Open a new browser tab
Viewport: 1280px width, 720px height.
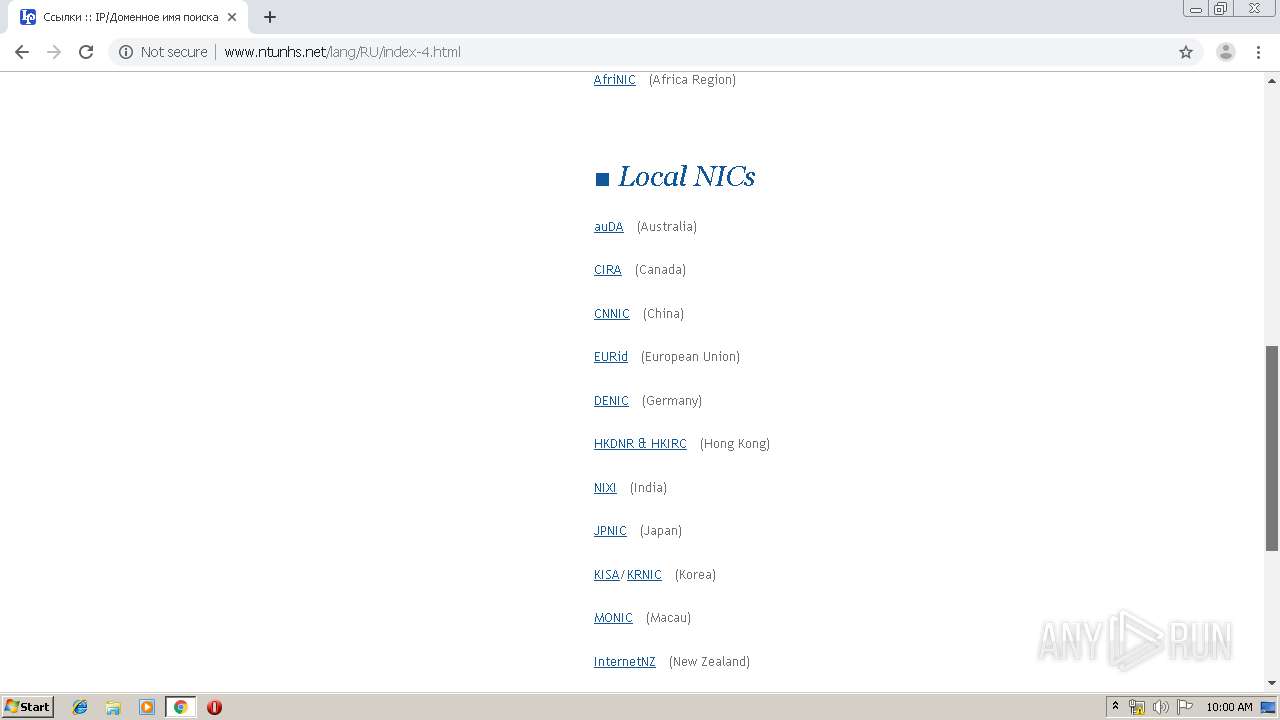coord(270,17)
